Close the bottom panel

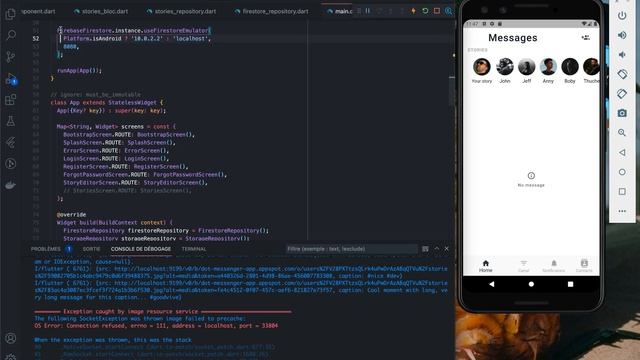point(447,248)
